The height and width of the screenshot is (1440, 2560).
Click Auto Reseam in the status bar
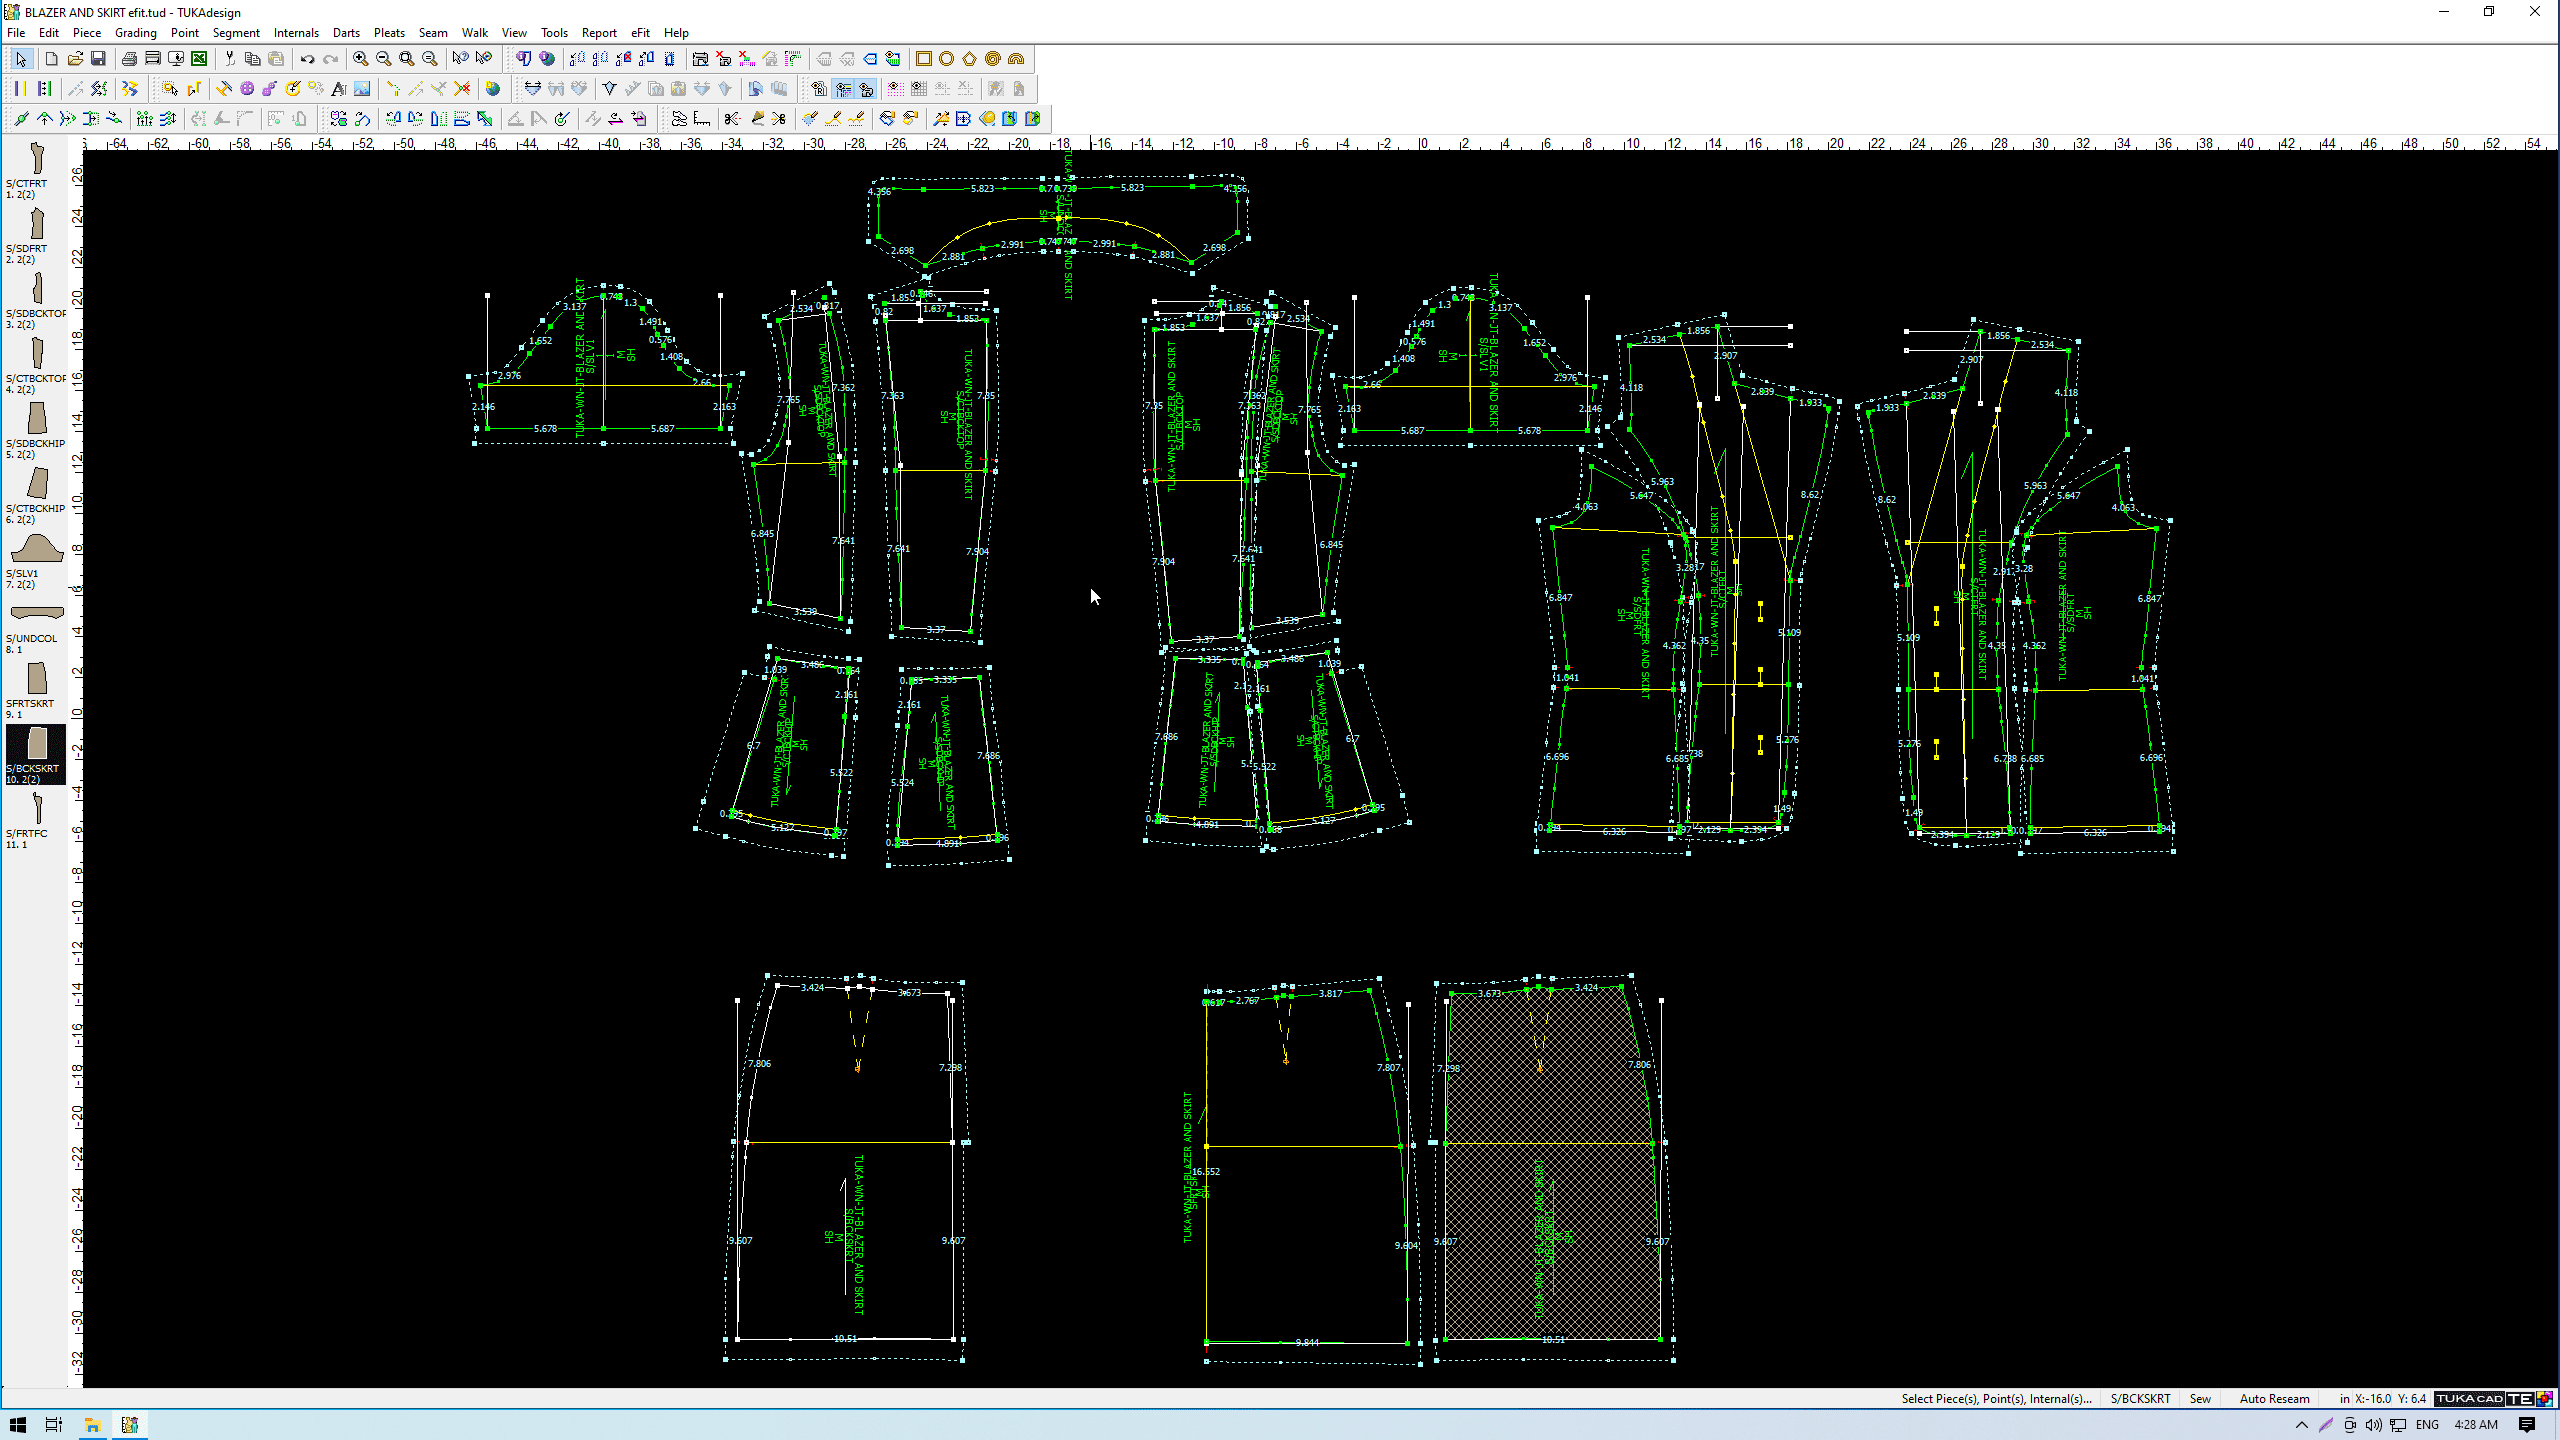click(2274, 1398)
